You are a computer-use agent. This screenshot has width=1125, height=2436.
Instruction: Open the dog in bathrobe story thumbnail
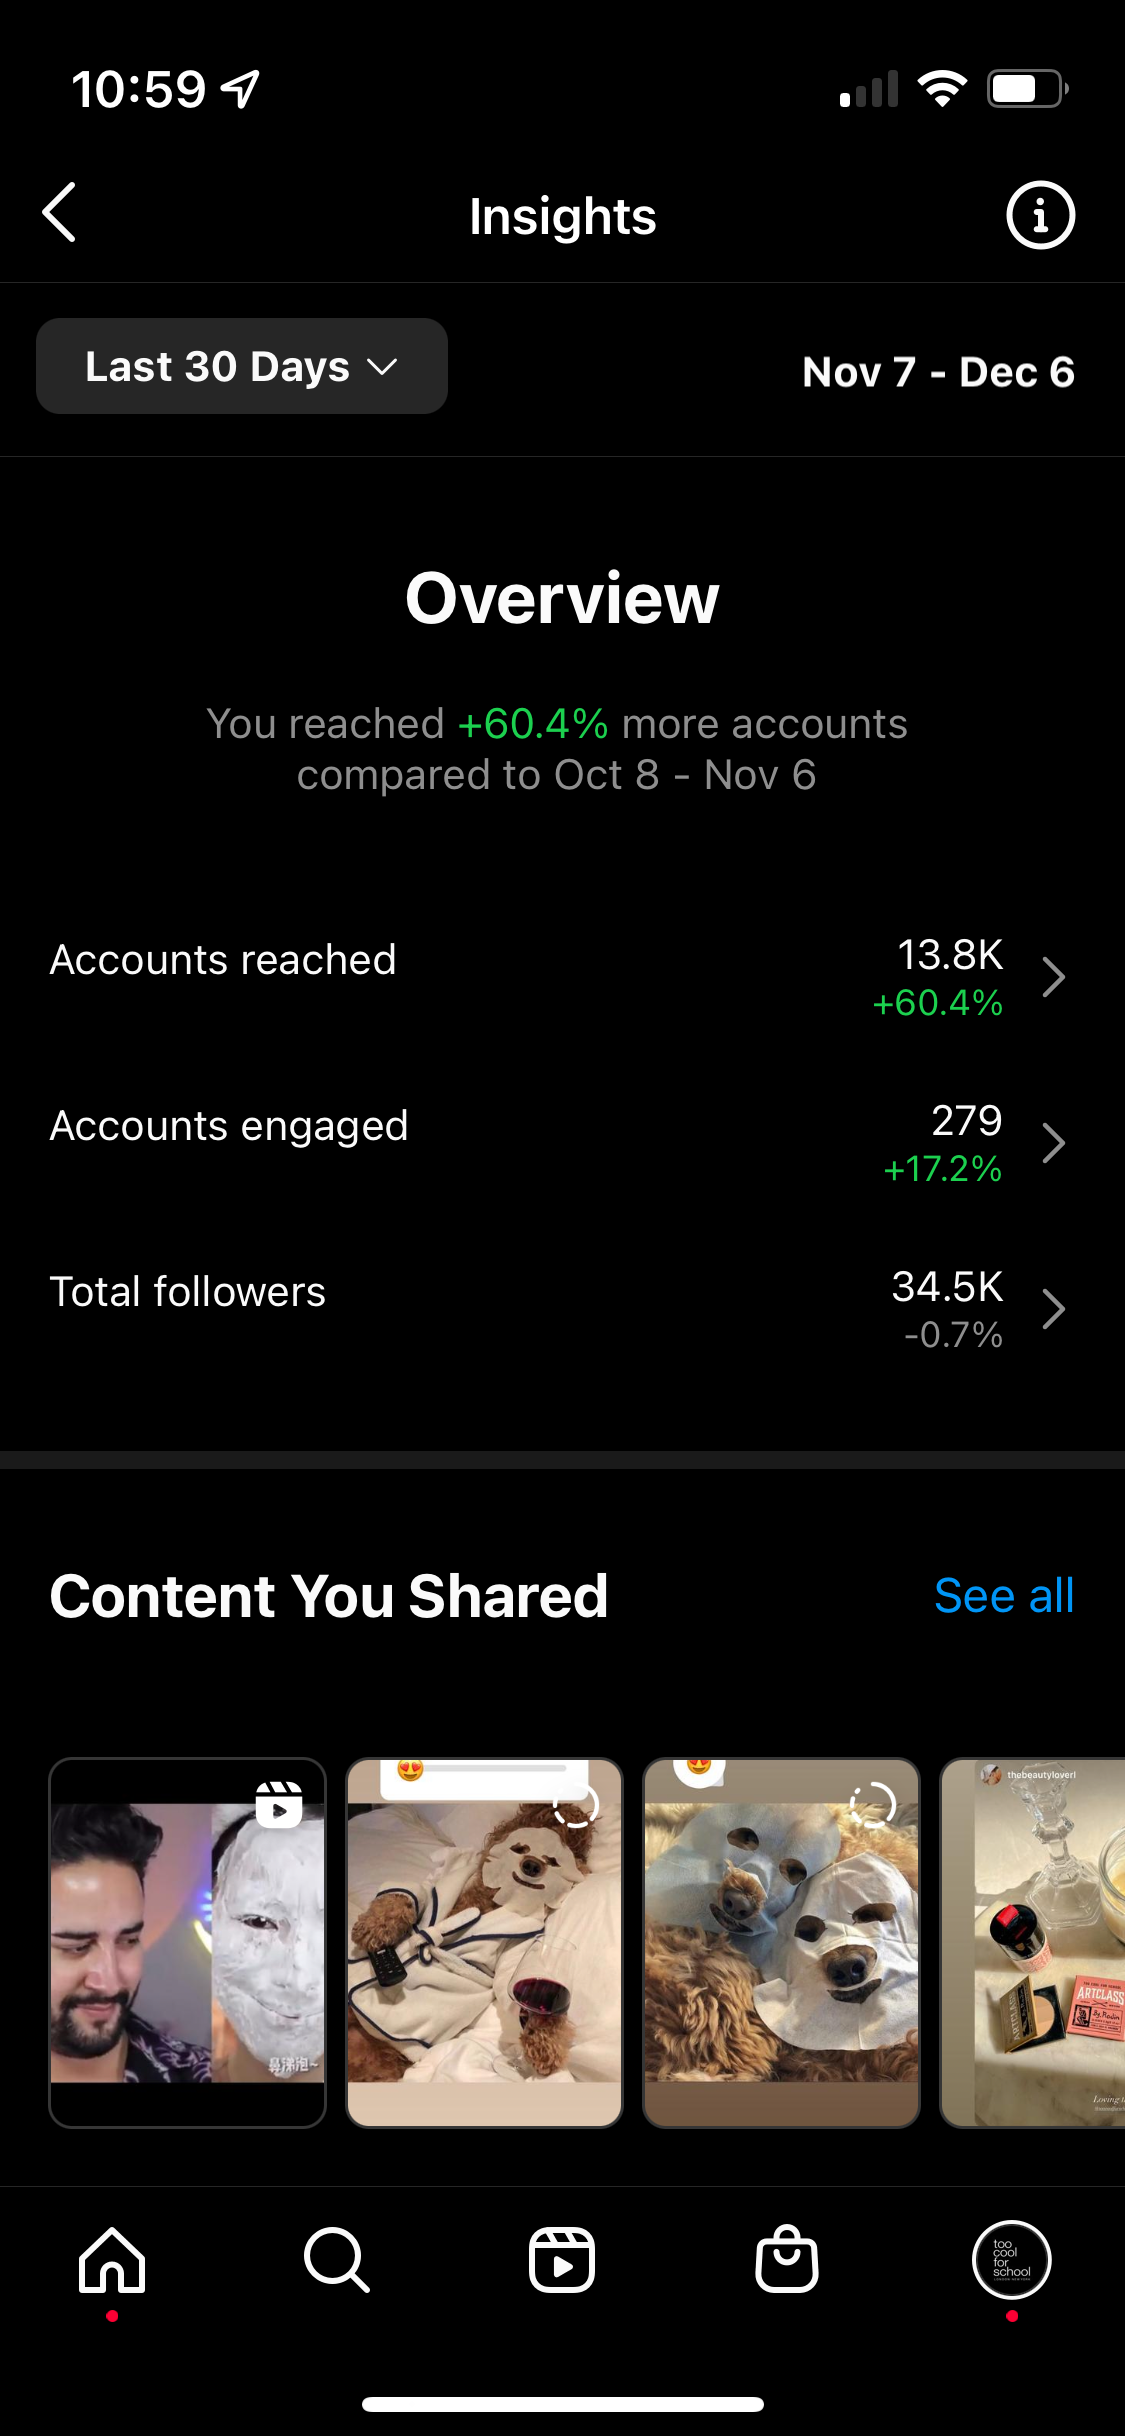click(484, 1942)
